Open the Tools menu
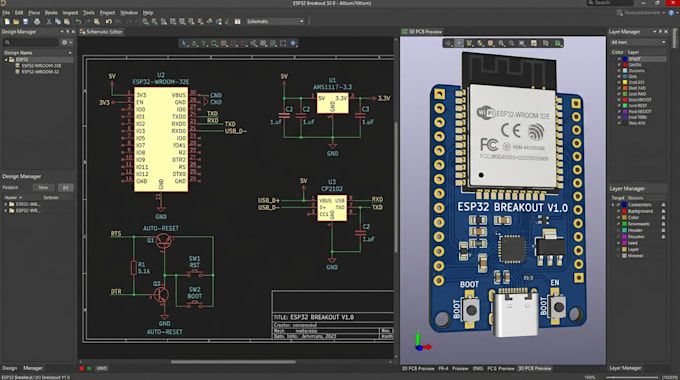 click(89, 13)
